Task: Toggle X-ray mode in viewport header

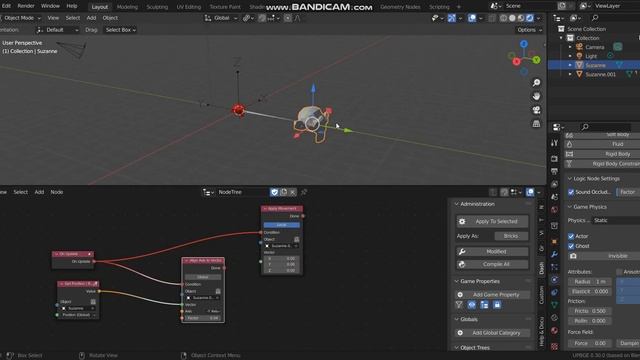Action: point(492,18)
